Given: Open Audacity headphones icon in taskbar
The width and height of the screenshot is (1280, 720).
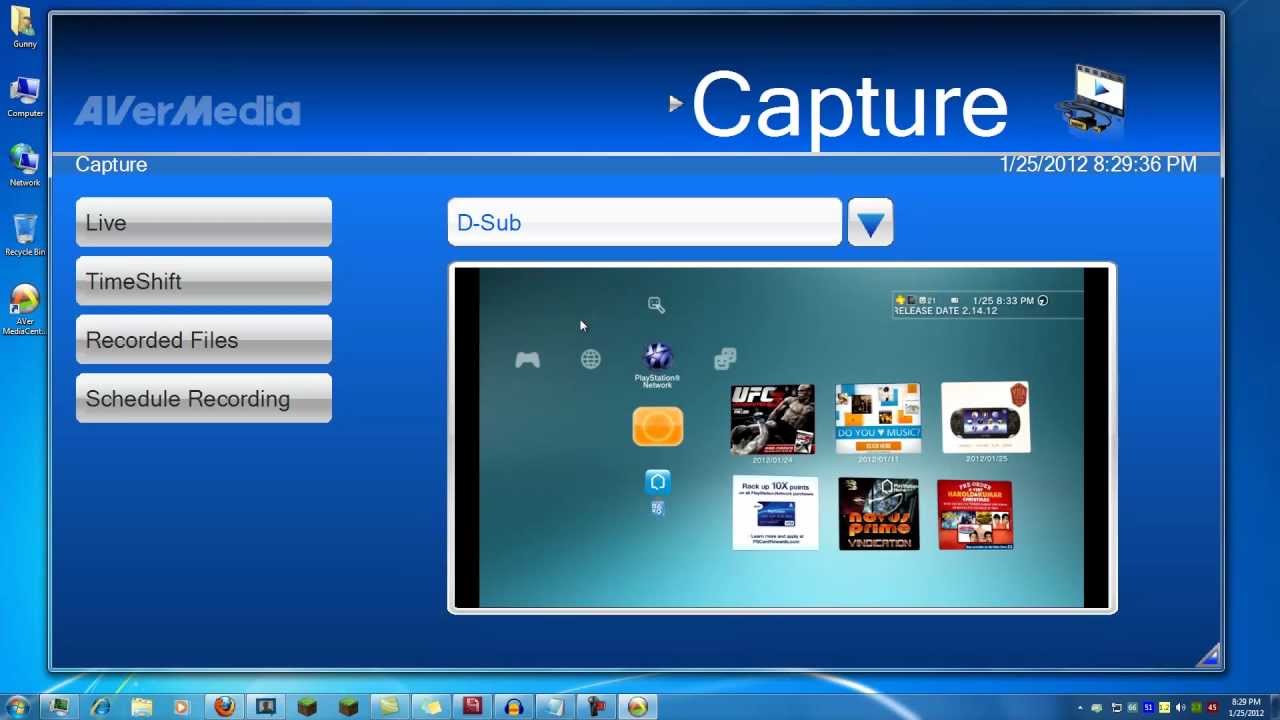Looking at the screenshot, I should click(513, 707).
